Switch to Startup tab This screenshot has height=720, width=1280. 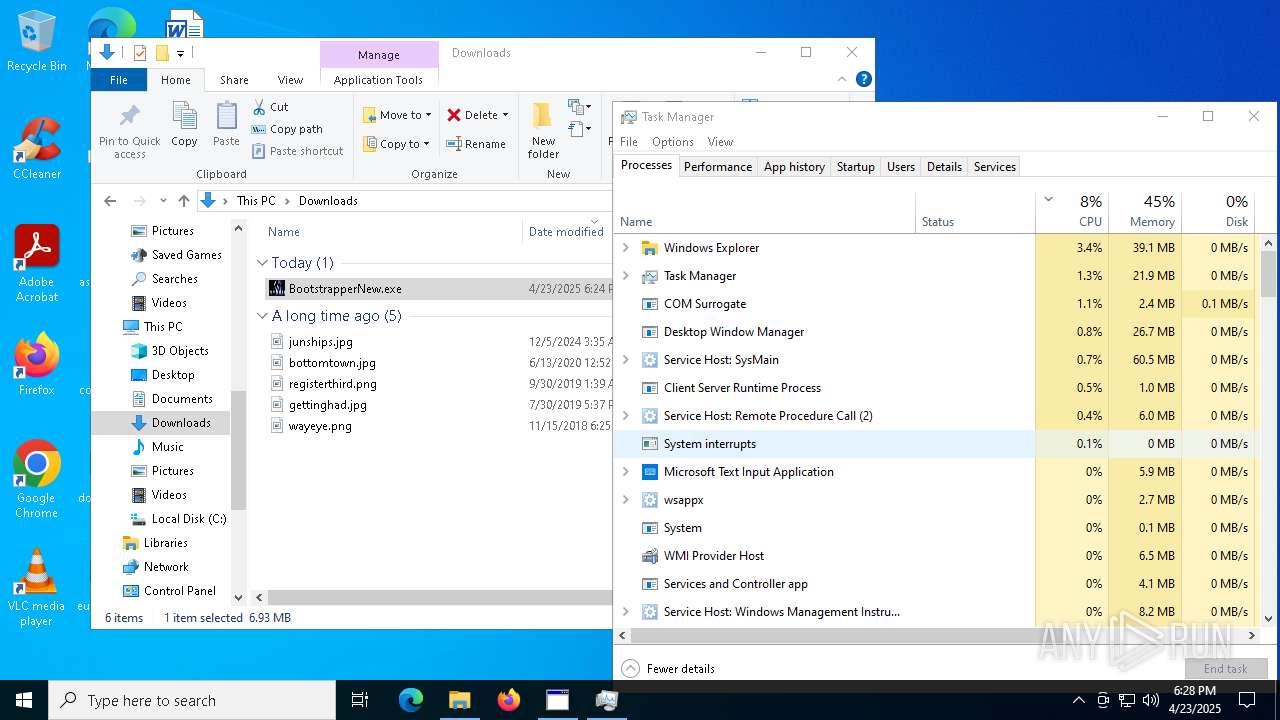coord(855,167)
